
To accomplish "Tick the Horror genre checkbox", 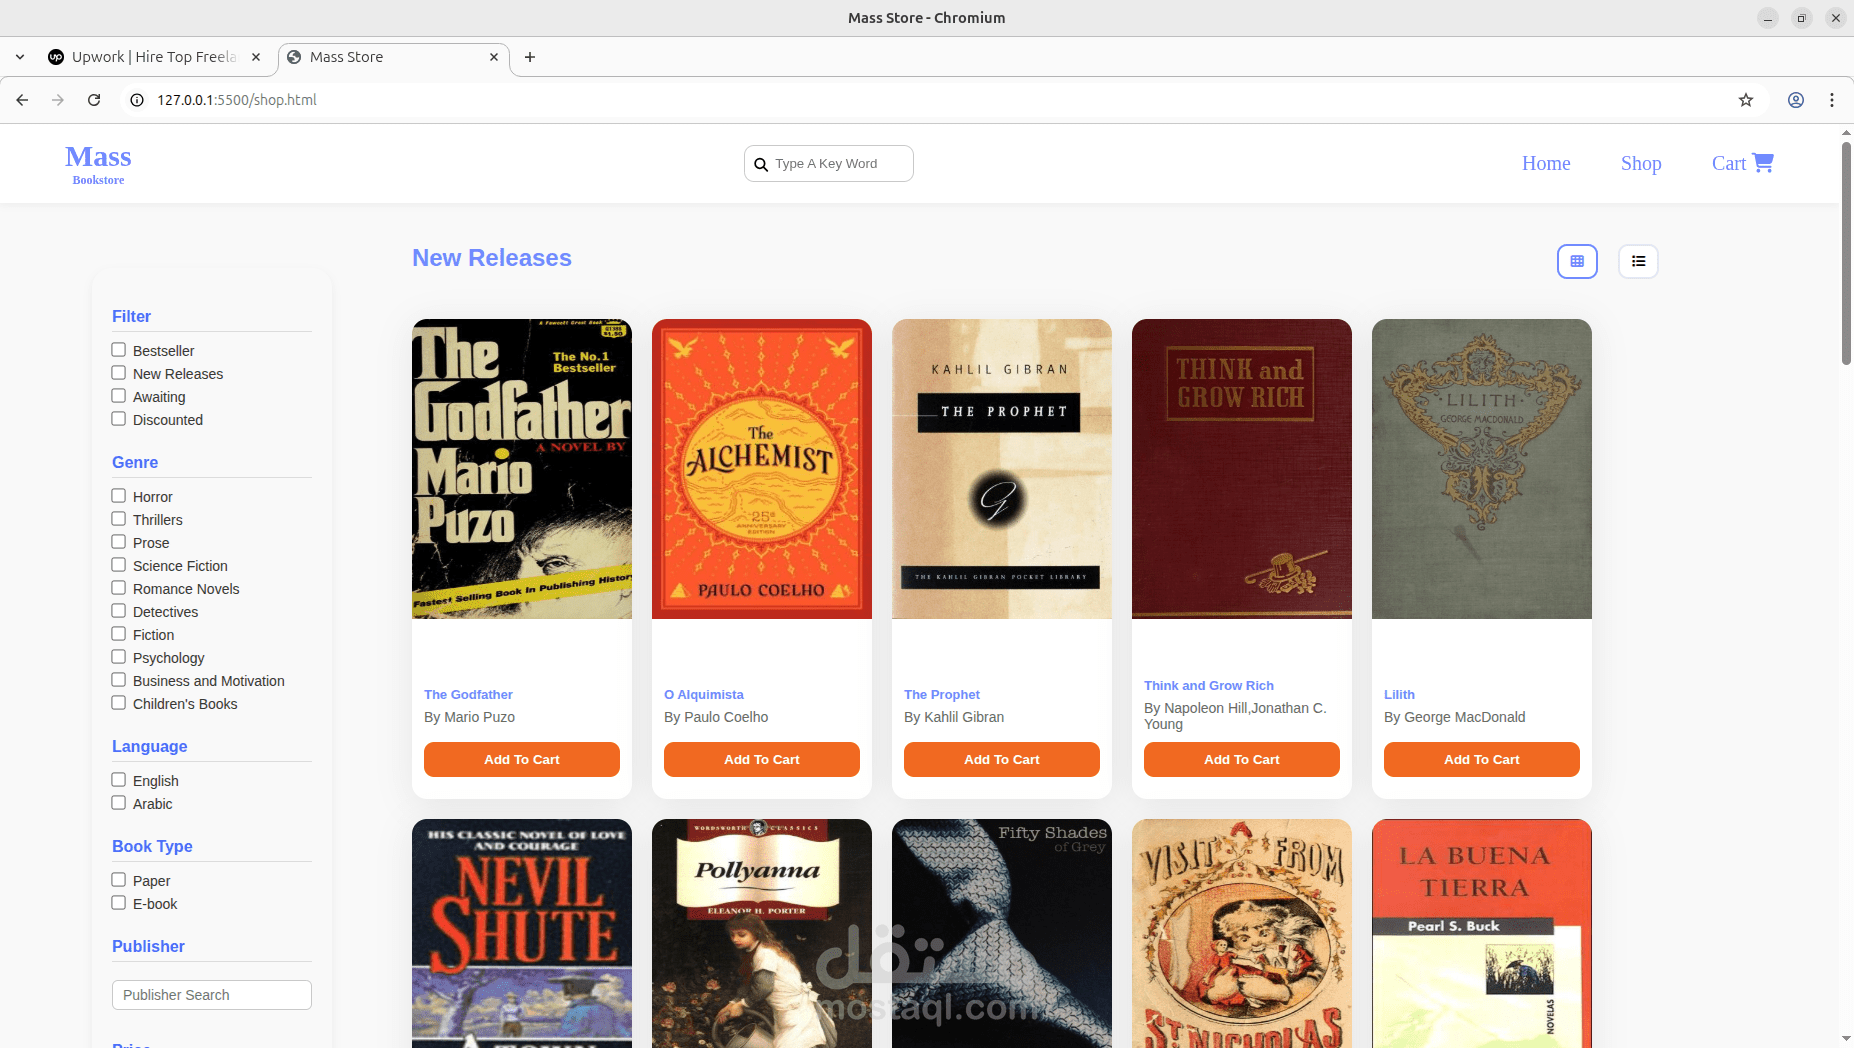I will pos(118,496).
